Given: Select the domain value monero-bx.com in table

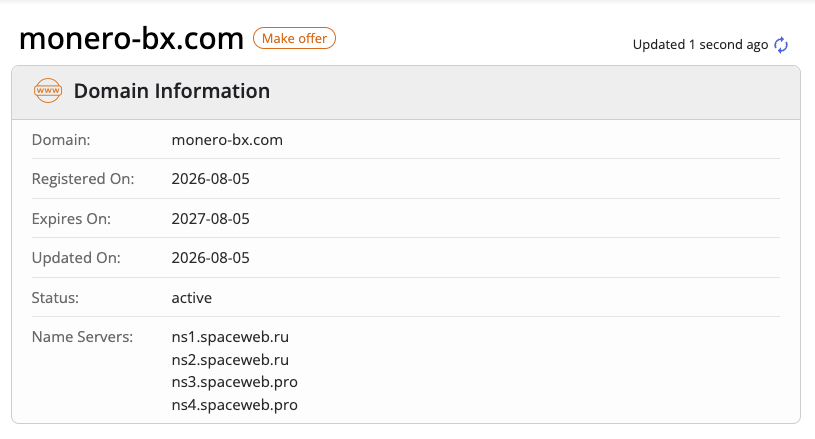Looking at the screenshot, I should pyautogui.click(x=227, y=140).
